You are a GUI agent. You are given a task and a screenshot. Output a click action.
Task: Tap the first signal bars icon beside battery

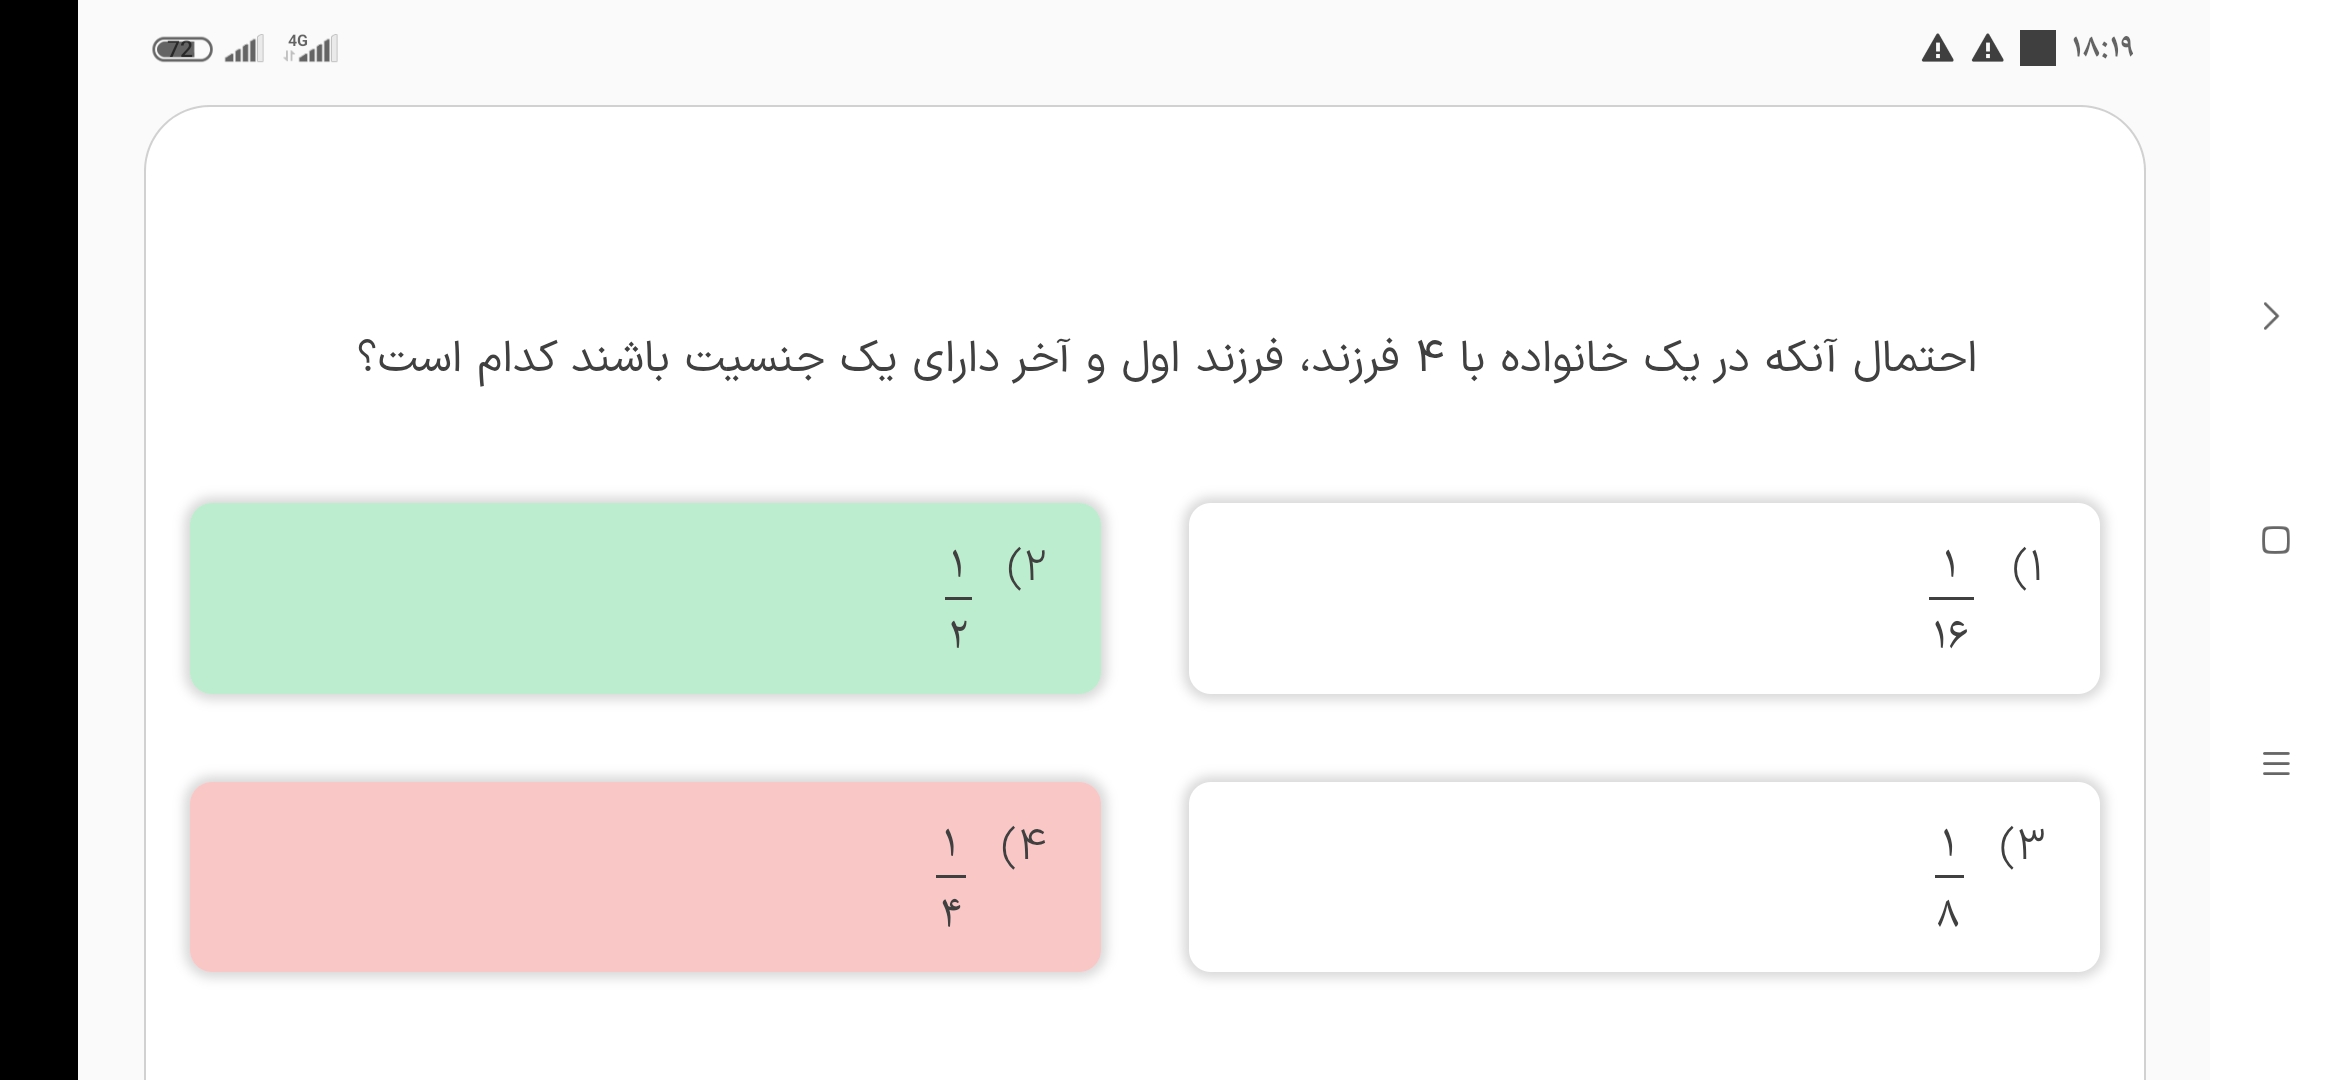click(x=244, y=49)
